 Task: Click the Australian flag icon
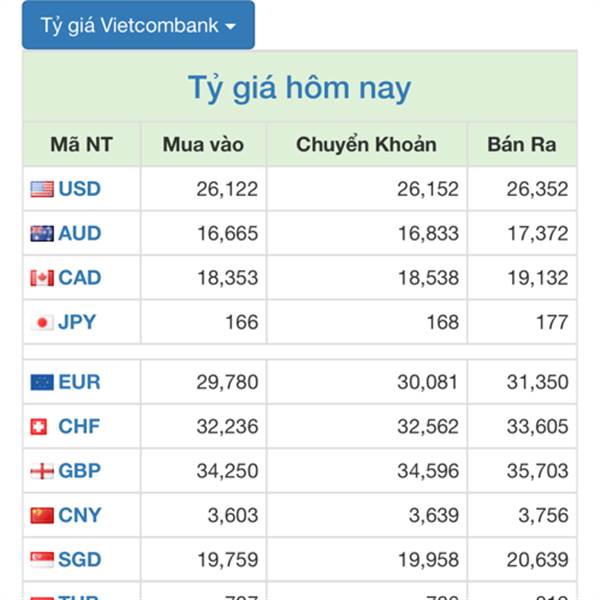pyautogui.click(x=42, y=234)
